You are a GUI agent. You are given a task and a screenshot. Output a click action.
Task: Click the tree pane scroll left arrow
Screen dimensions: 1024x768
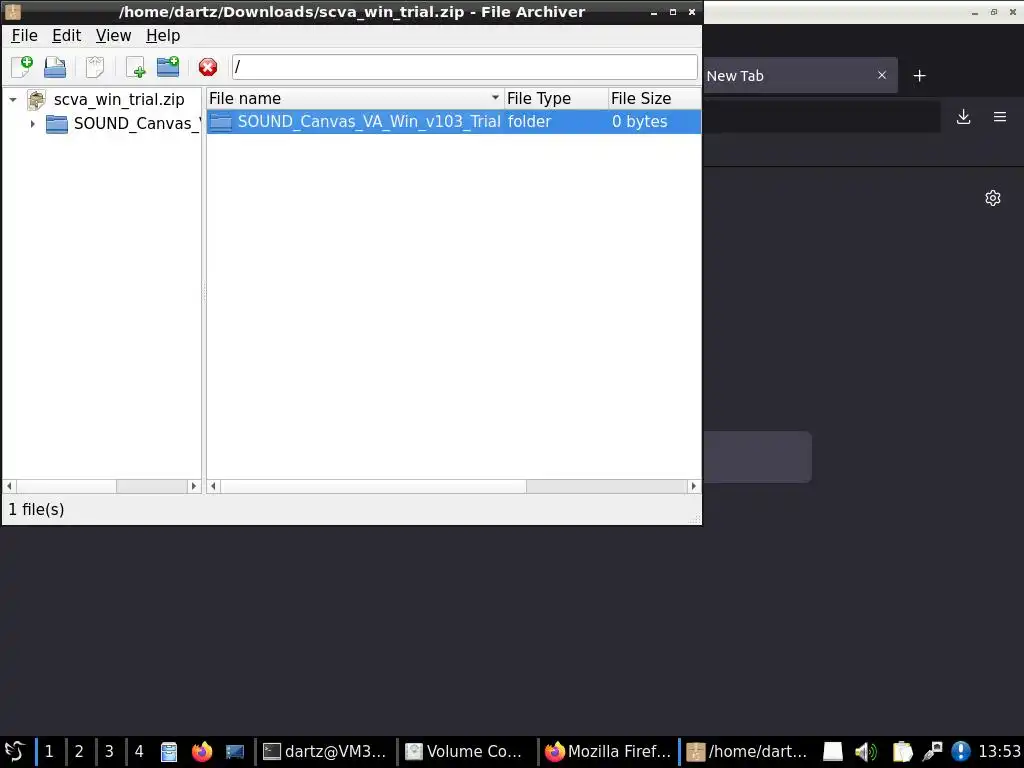tap(9, 487)
